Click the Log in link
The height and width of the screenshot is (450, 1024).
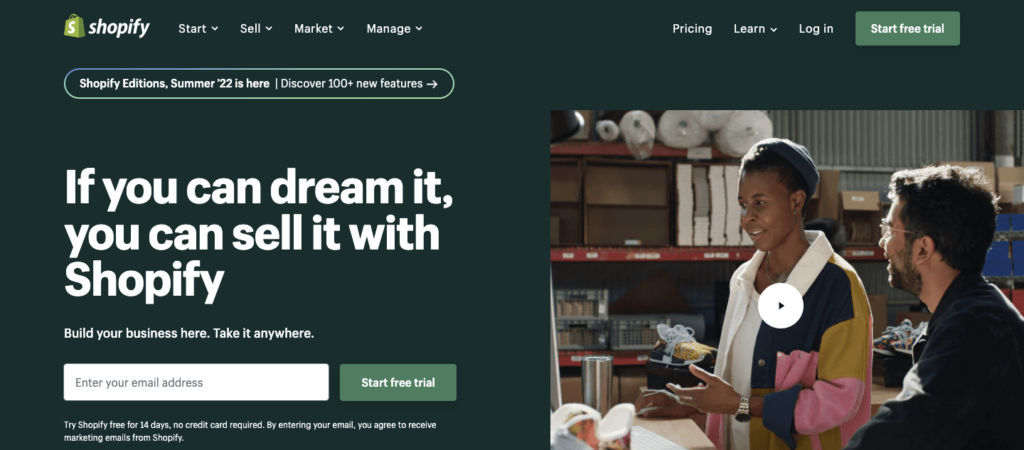tap(816, 29)
